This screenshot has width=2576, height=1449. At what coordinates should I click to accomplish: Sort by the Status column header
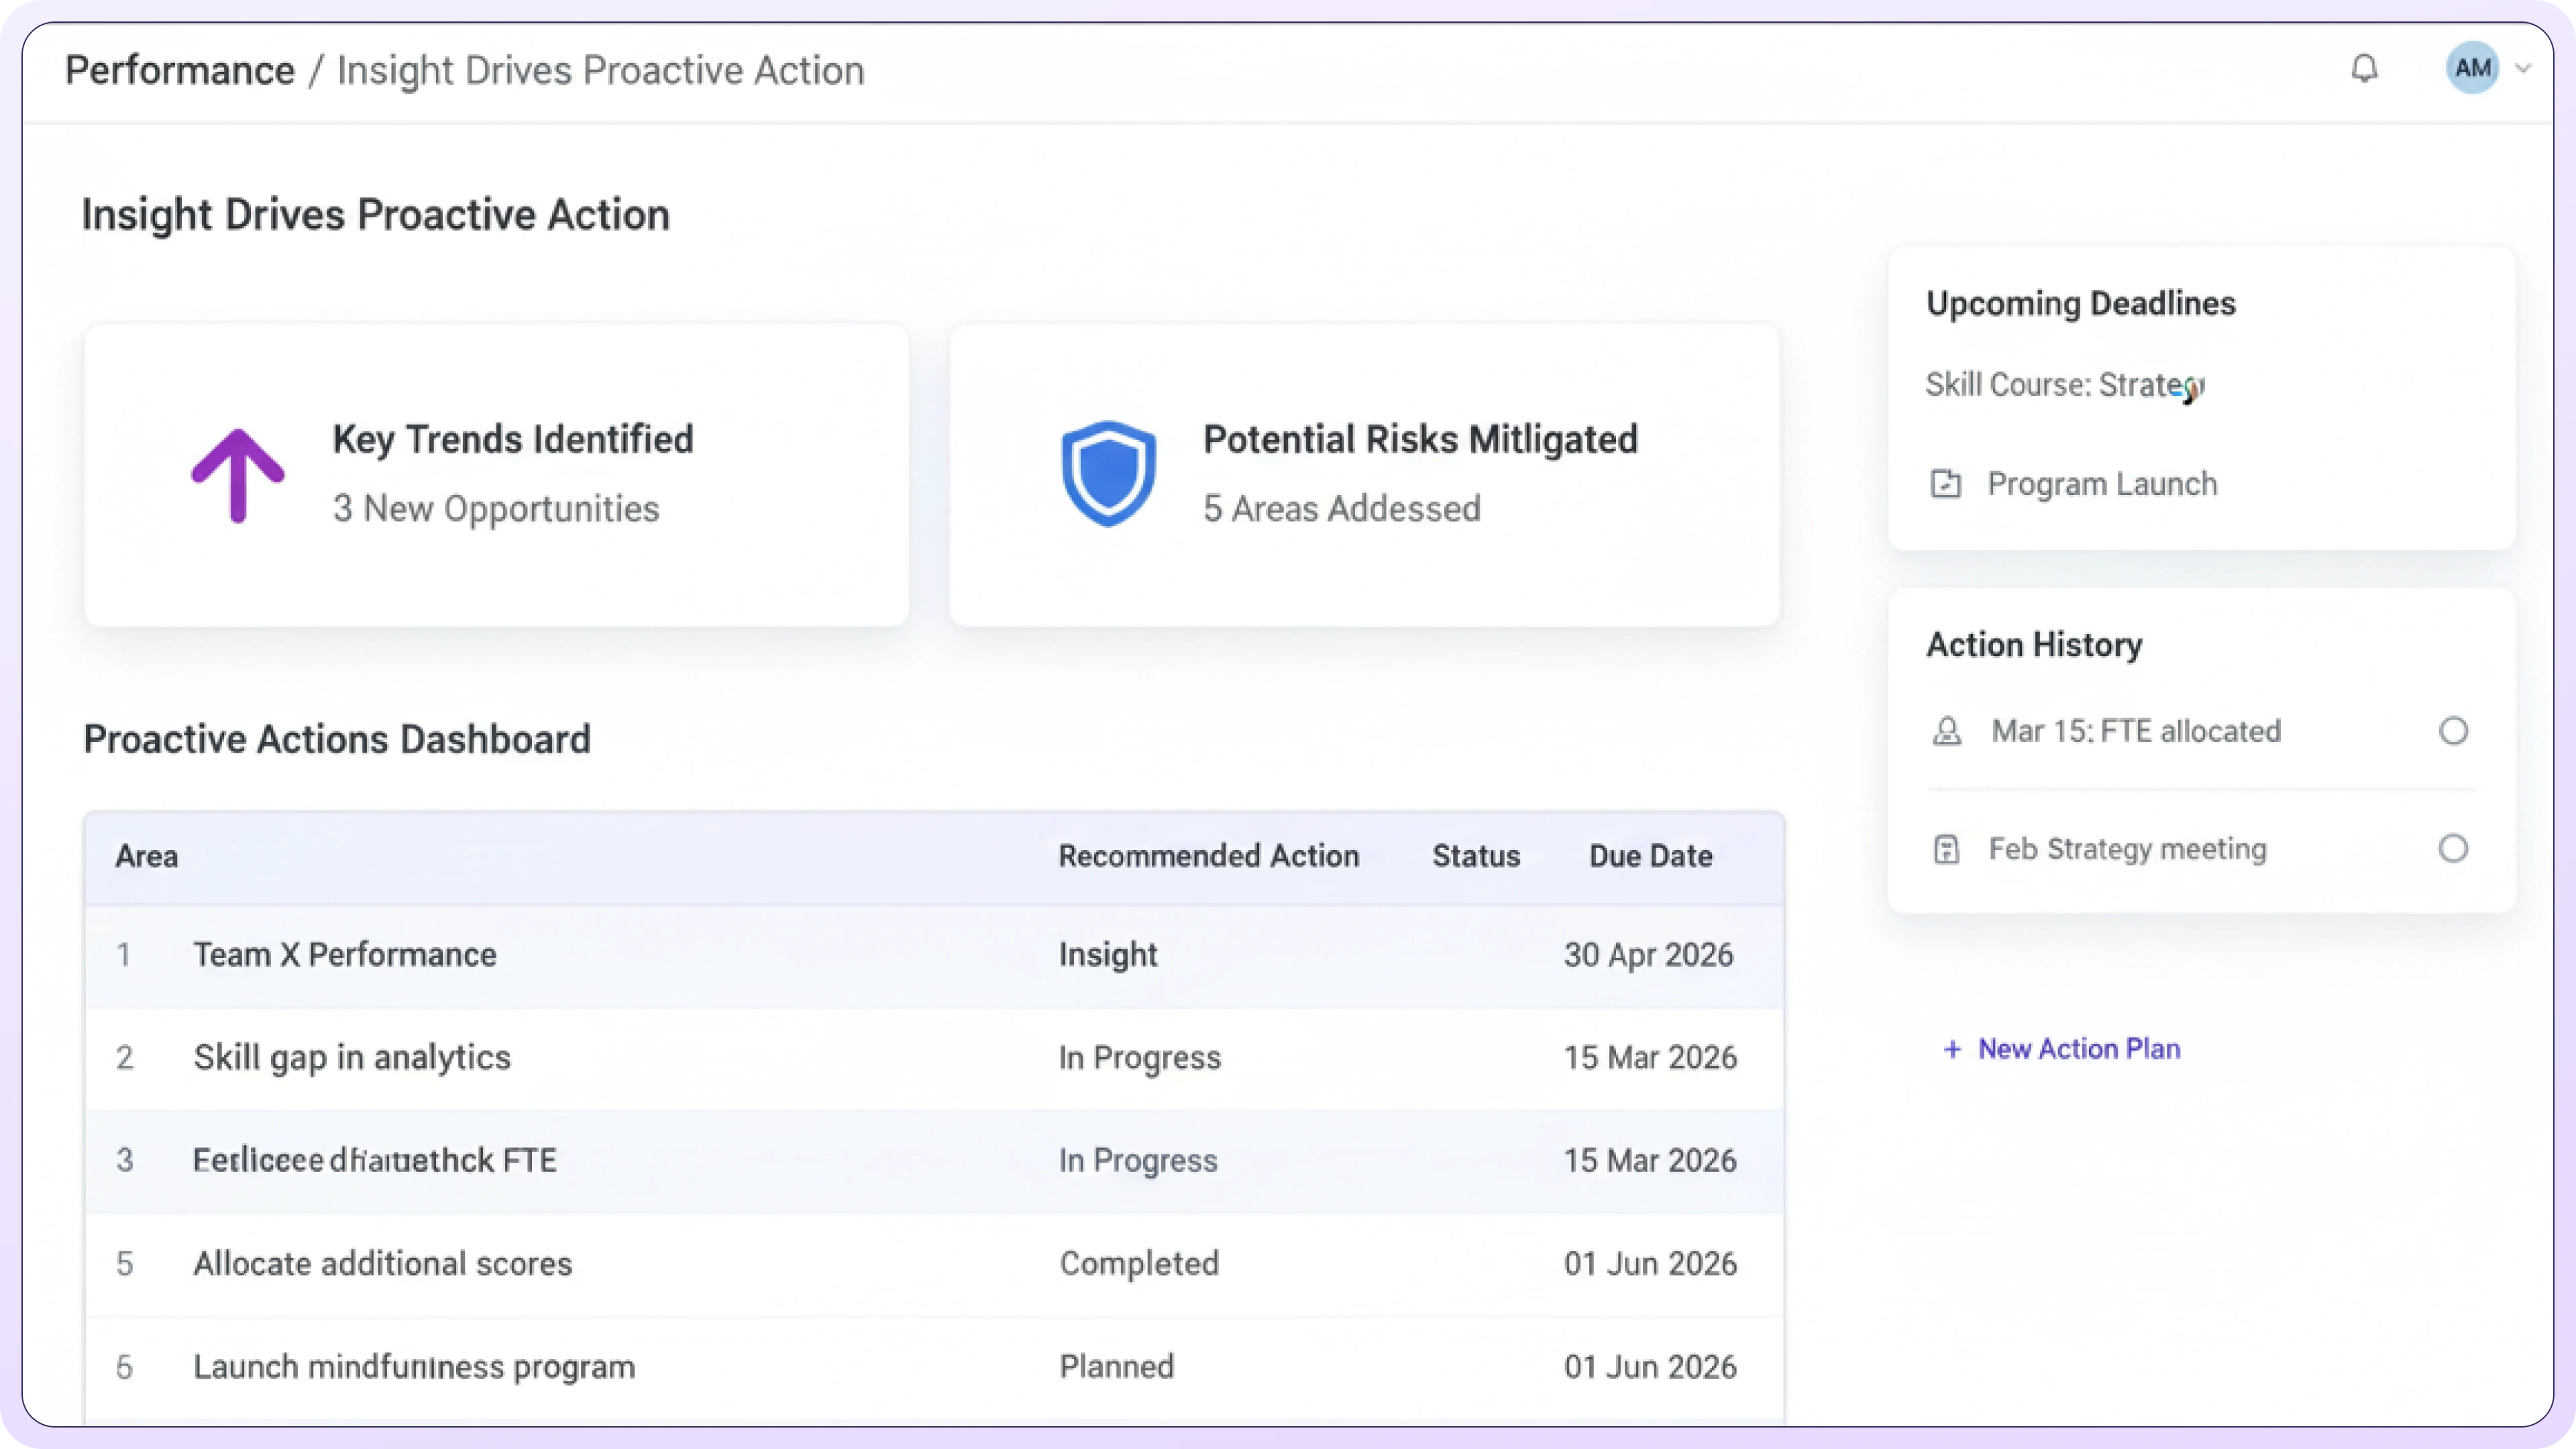tap(1475, 856)
